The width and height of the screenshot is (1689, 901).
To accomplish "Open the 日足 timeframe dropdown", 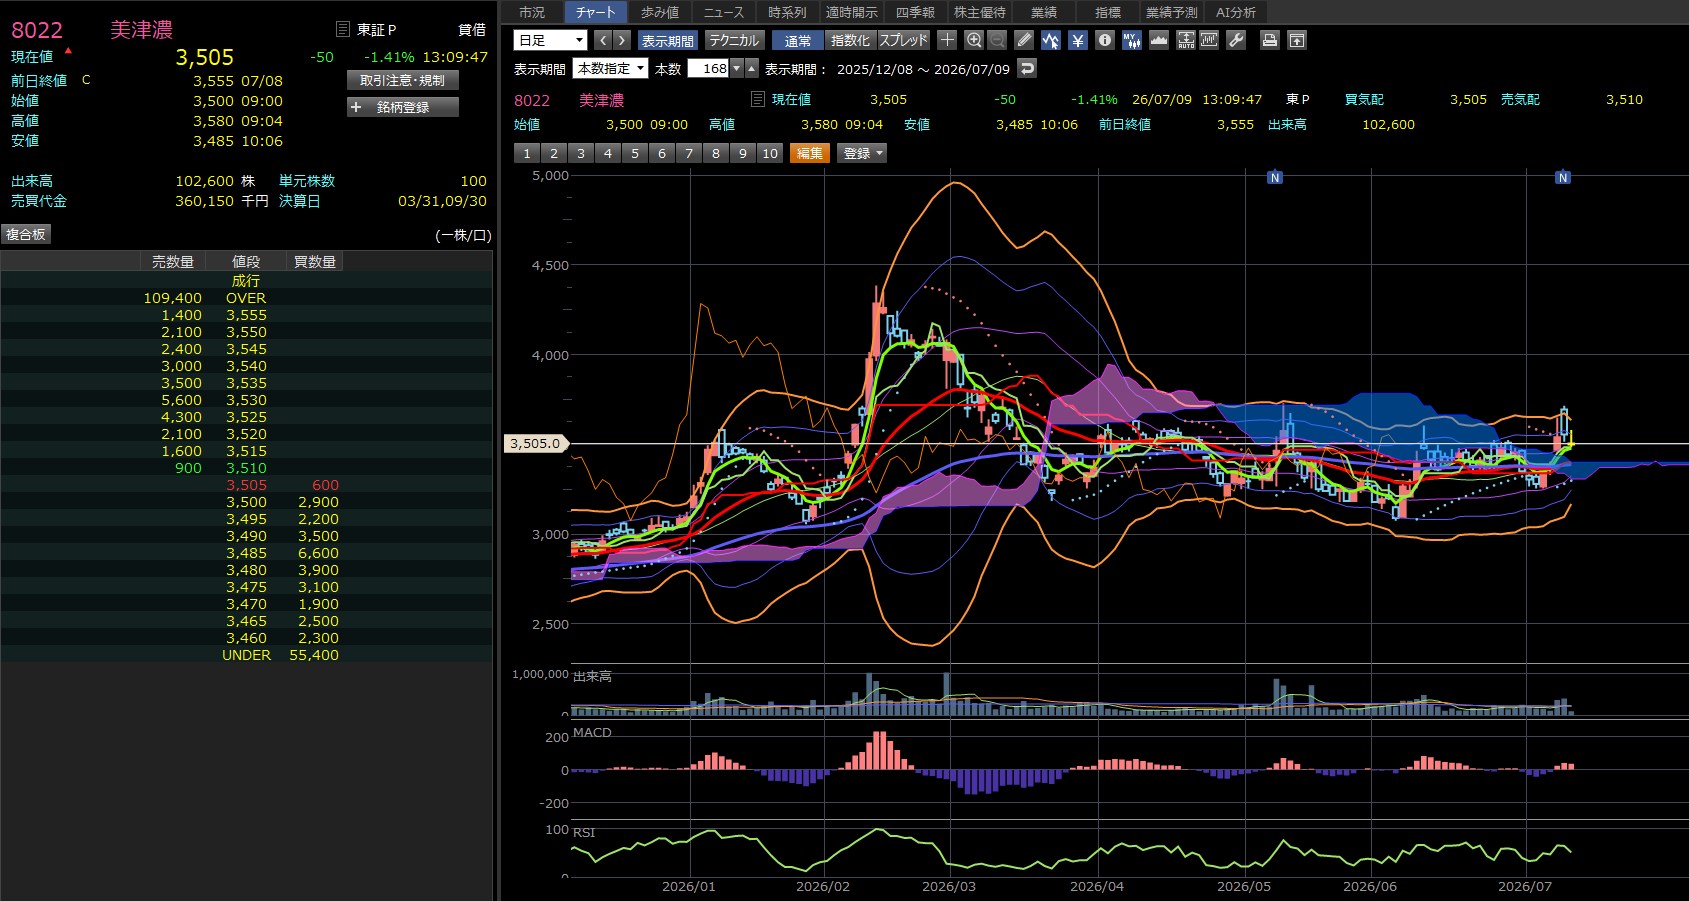I will click(550, 40).
